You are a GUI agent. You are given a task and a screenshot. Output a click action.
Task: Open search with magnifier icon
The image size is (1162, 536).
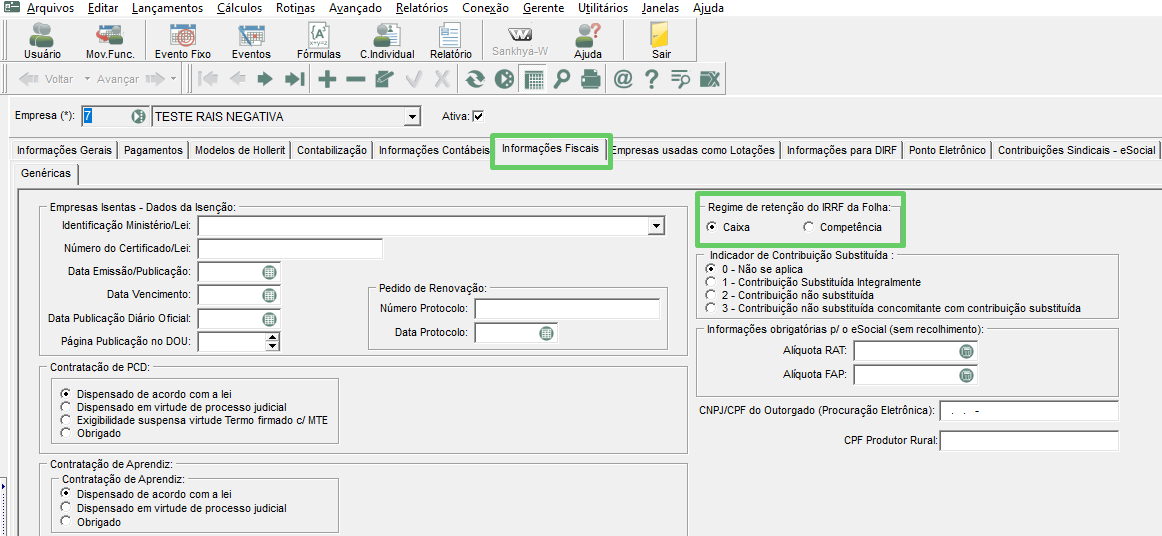pos(562,79)
